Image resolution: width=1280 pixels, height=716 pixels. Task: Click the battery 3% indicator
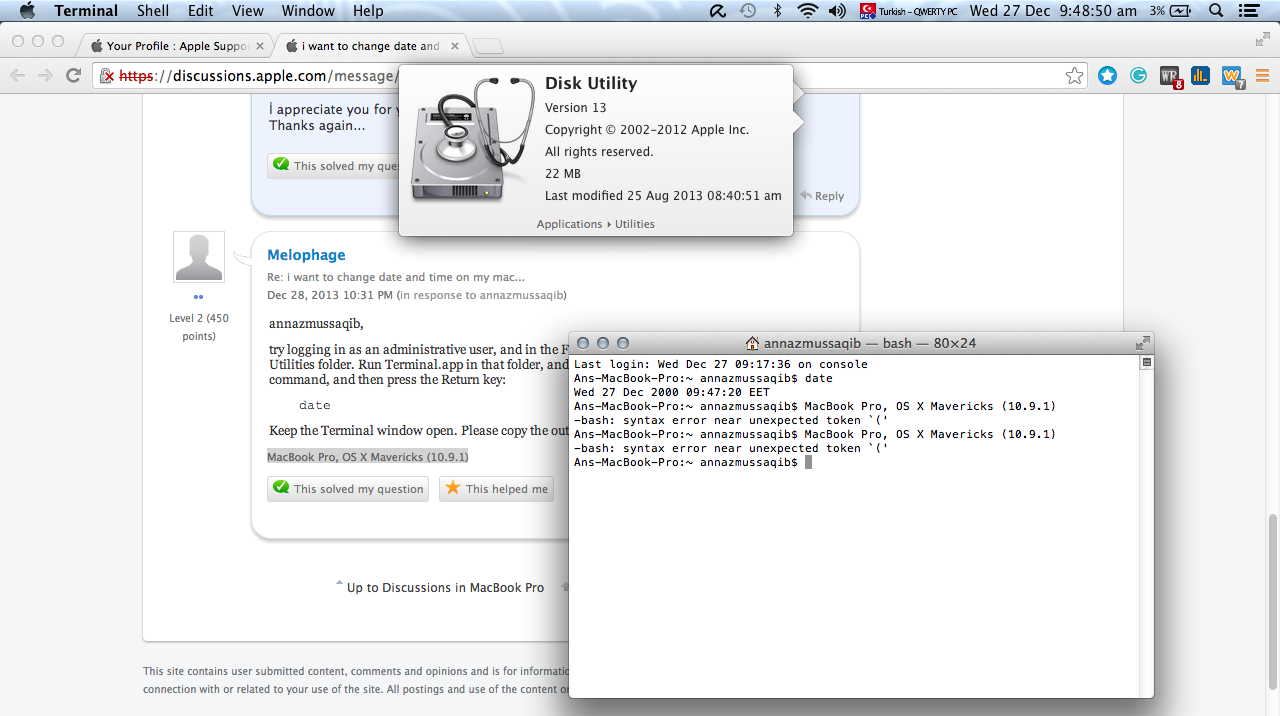[1170, 11]
